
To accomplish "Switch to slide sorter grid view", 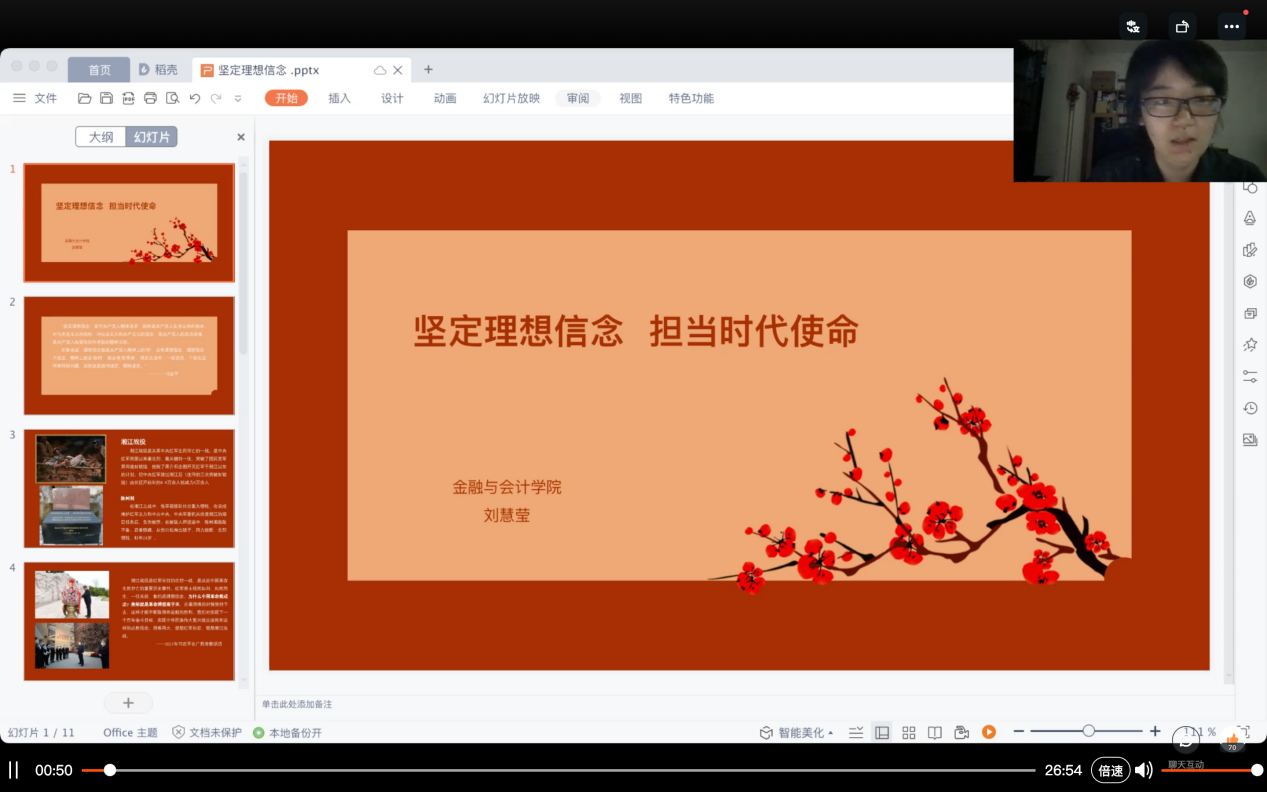I will tap(908, 732).
